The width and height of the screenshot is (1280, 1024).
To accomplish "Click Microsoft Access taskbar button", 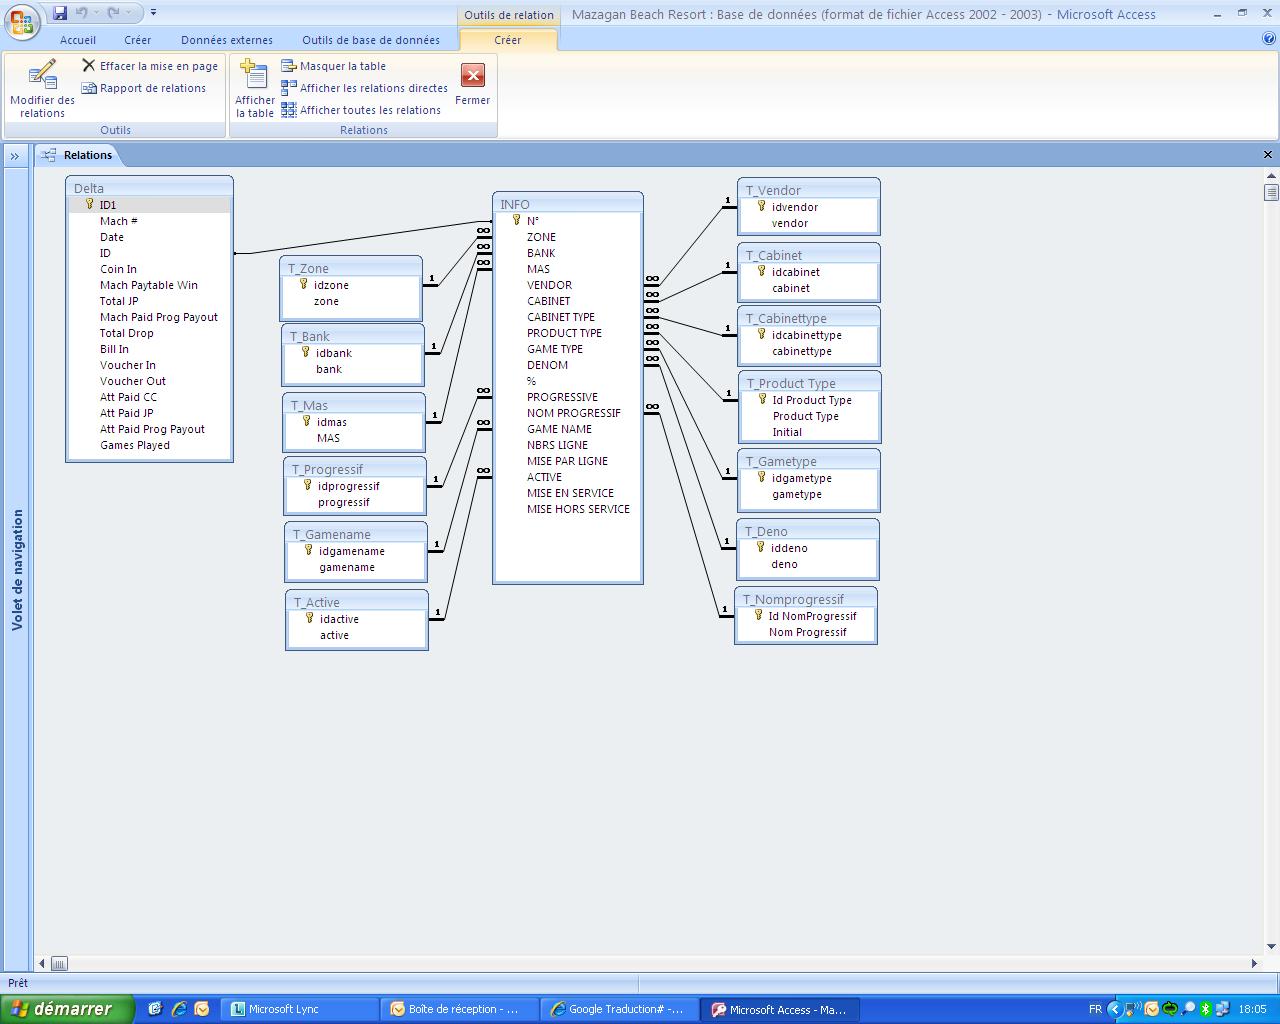I will click(x=780, y=1009).
